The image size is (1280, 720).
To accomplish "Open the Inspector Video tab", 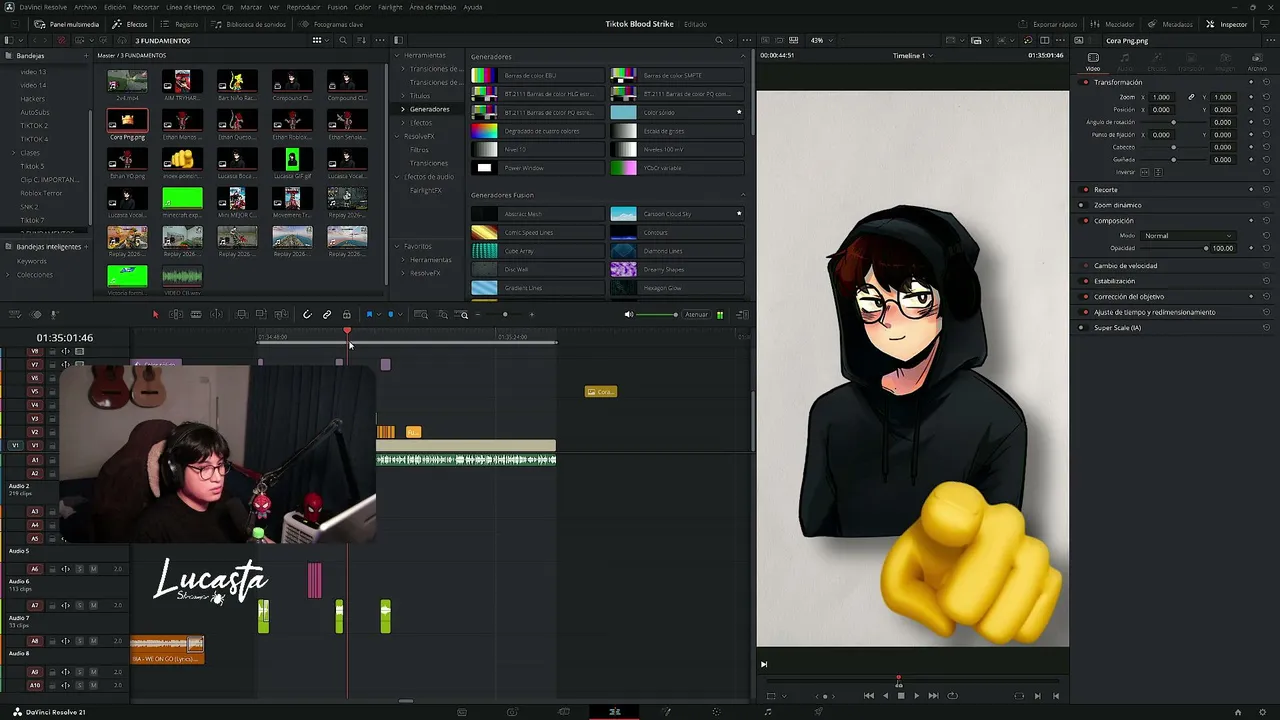I will [1093, 61].
